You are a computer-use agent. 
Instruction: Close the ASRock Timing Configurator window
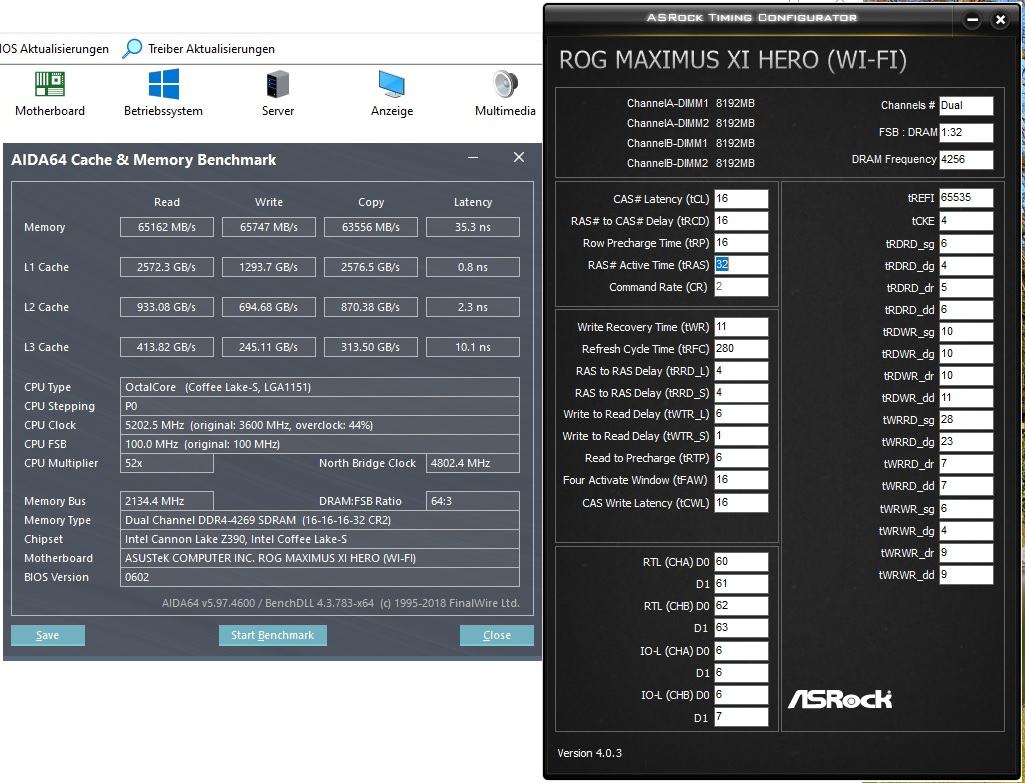tap(1000, 20)
